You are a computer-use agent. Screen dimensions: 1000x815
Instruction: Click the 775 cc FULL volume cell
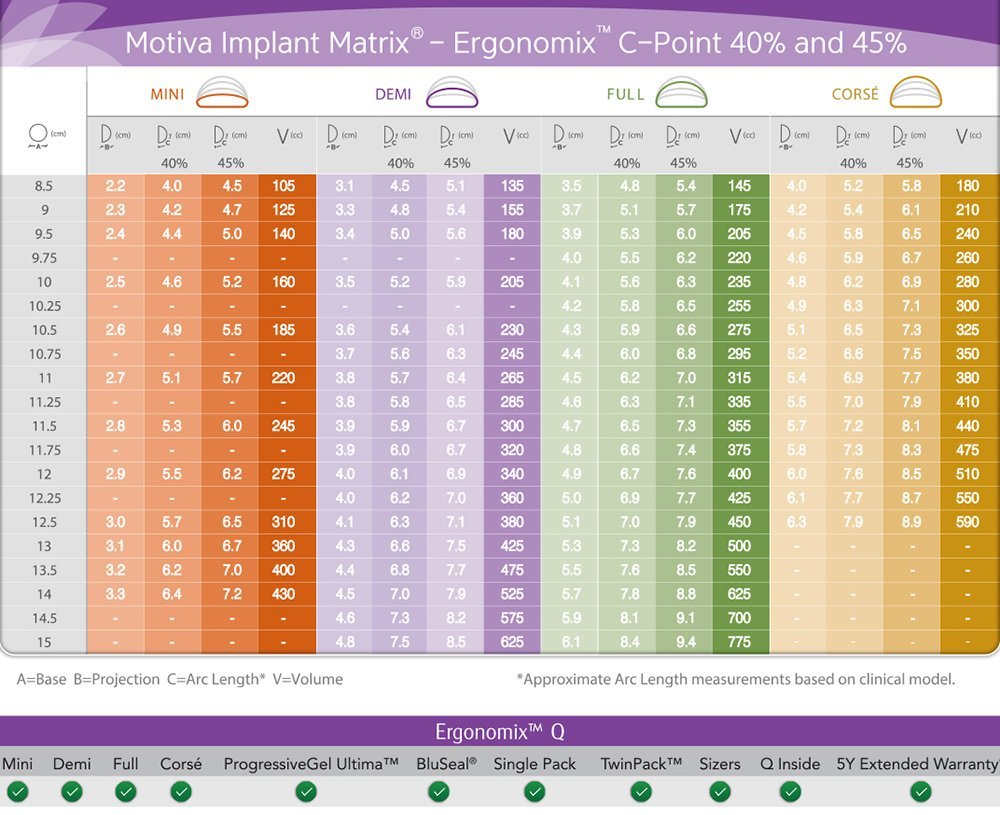click(741, 642)
